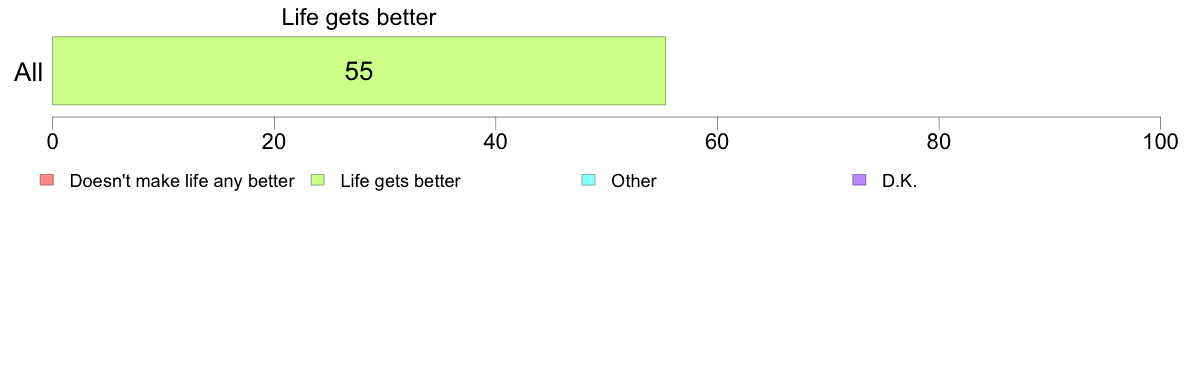The image size is (1188, 368).
Task: Select the green bar showing 55
Action: (x=358, y=70)
